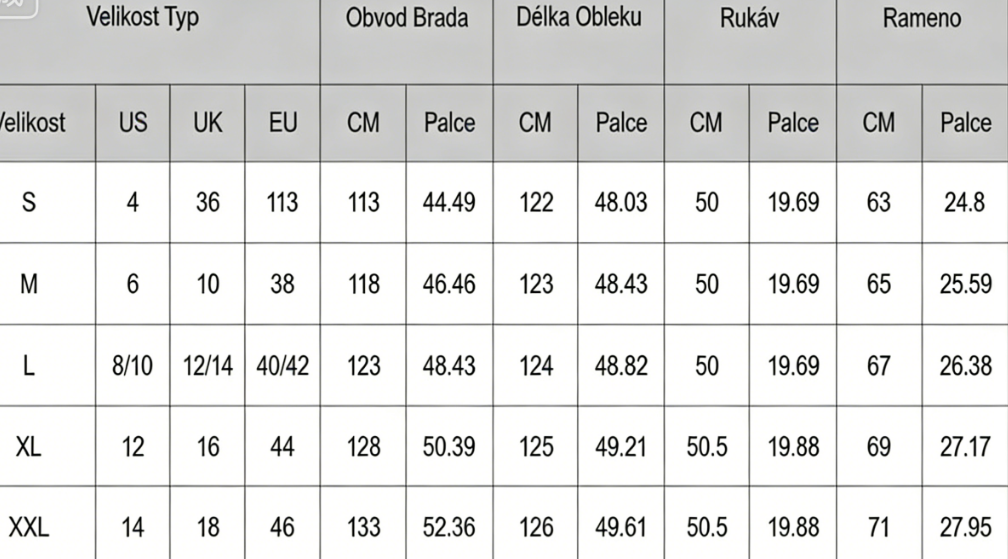Click the Velikost Typ header cell
Viewport: 1008px width, 559px height.
pyautogui.click(x=142, y=18)
